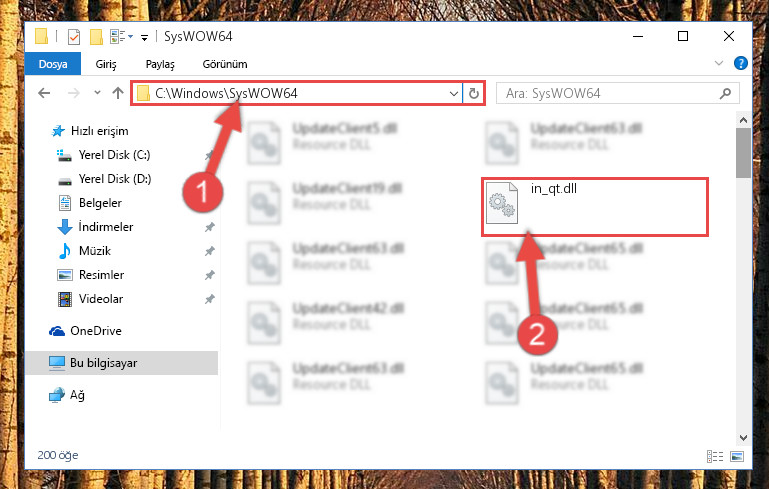Refresh the SysWOW64 folder view
Viewport: 769px width, 489px height.
(x=473, y=93)
